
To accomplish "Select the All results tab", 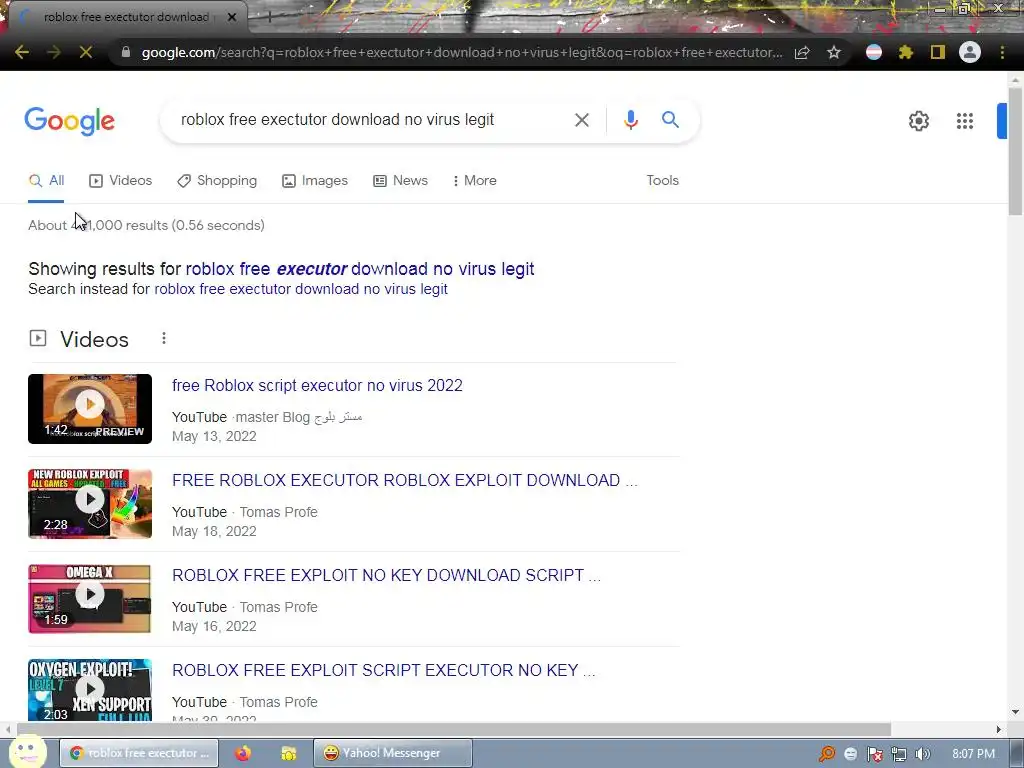I will pos(46,181).
